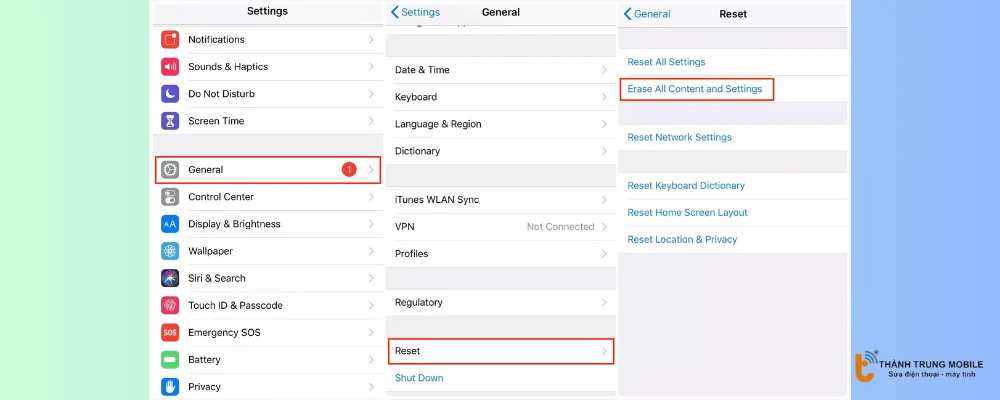Tap Shut Down in General
The height and width of the screenshot is (400, 1000).
point(419,378)
